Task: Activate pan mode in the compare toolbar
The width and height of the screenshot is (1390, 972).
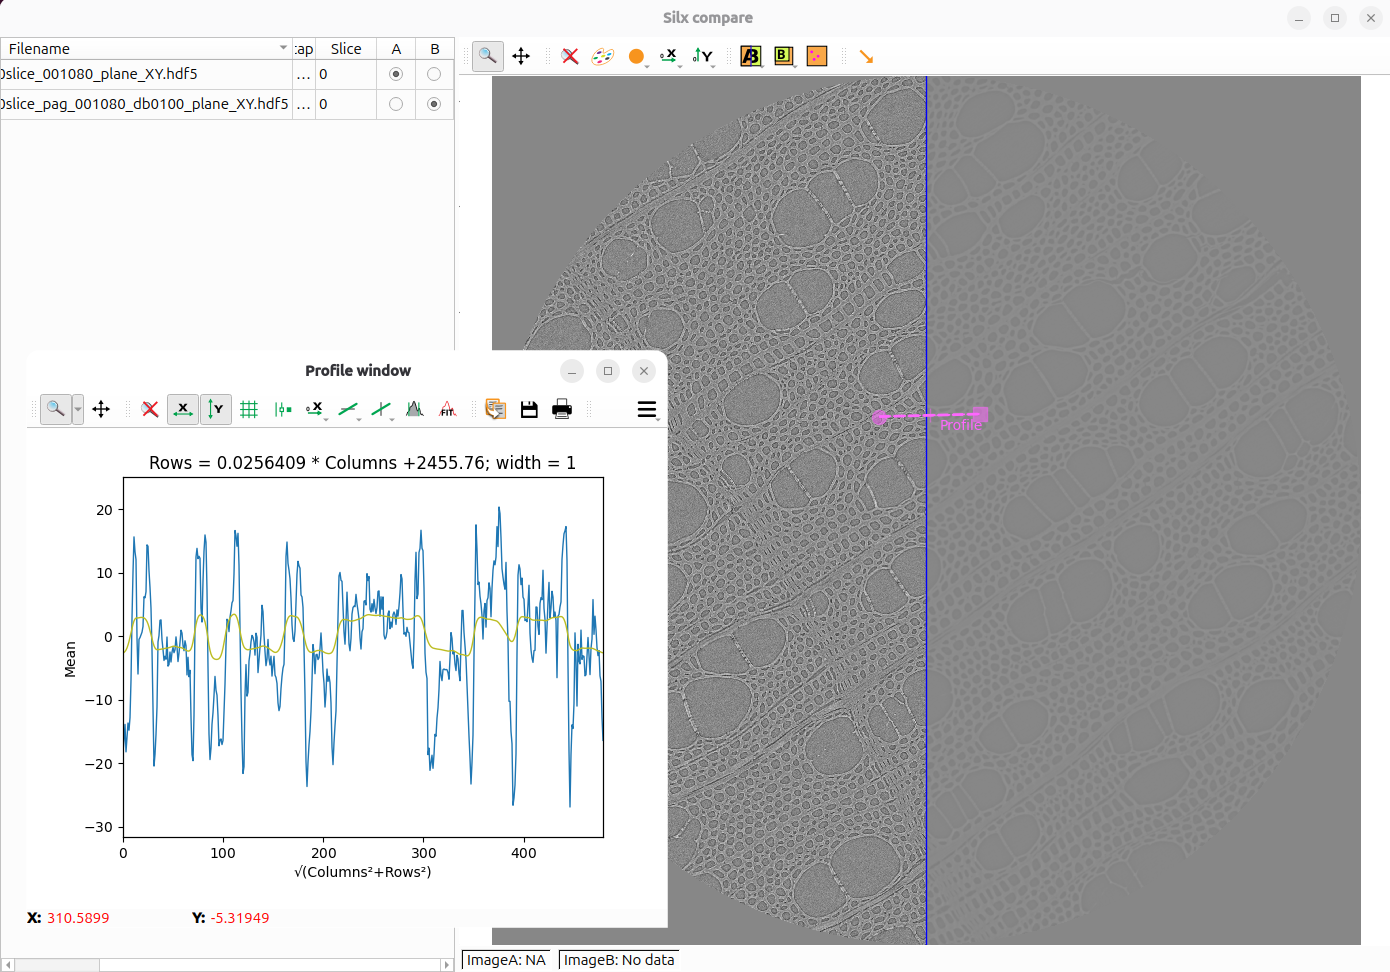Action: point(521,56)
